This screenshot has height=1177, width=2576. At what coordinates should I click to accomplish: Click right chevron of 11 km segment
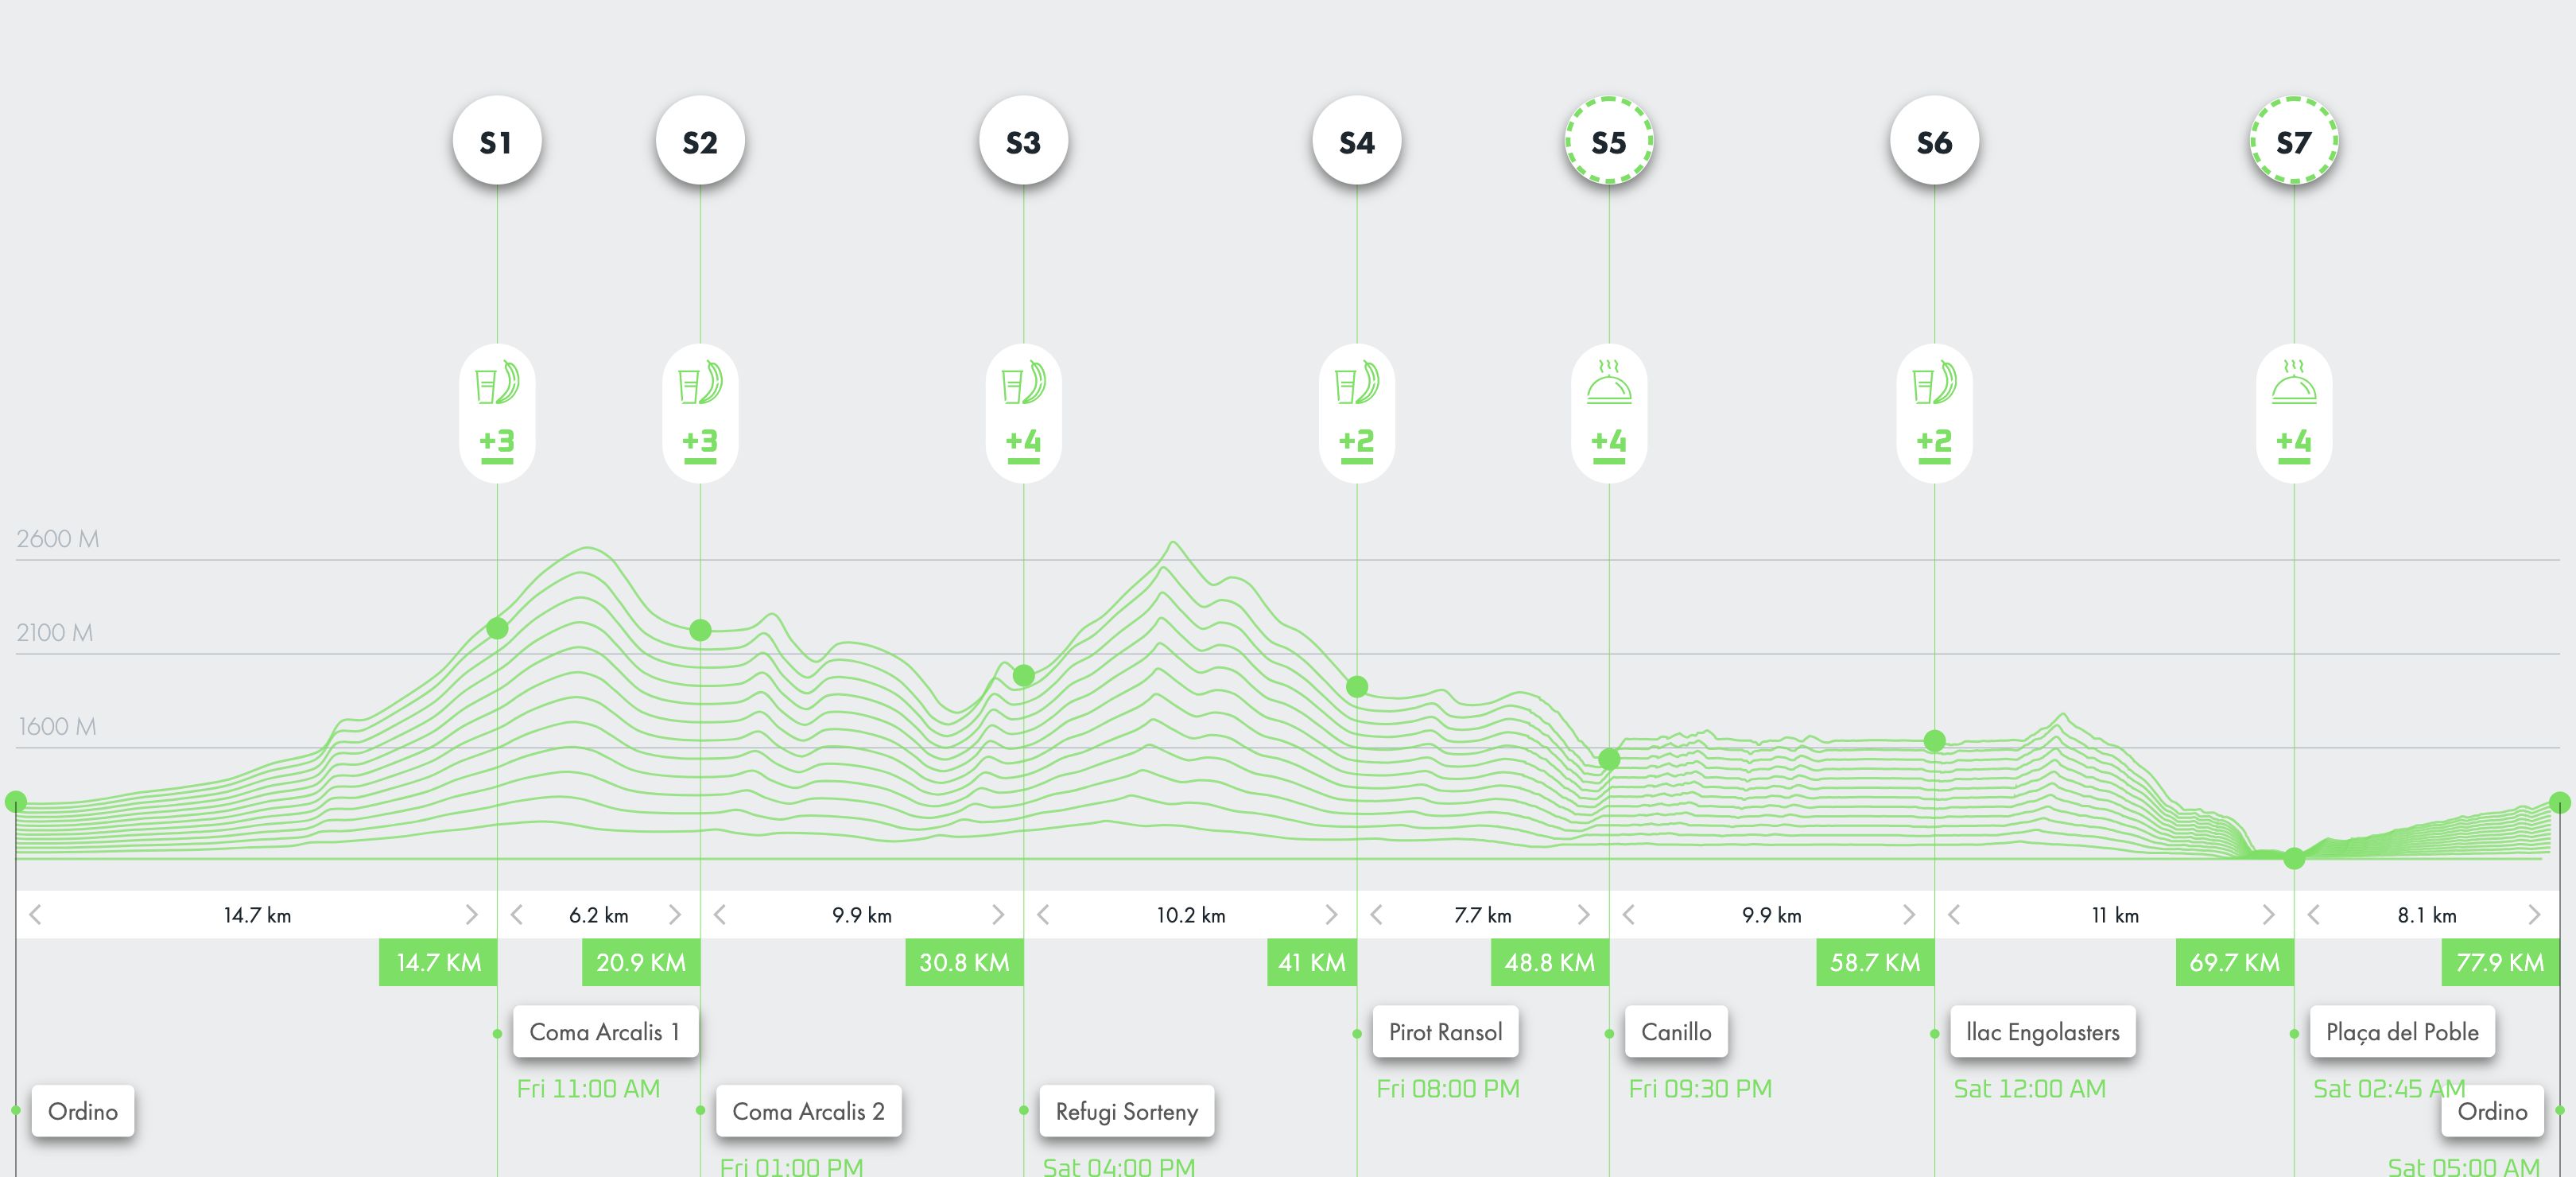click(x=2268, y=914)
